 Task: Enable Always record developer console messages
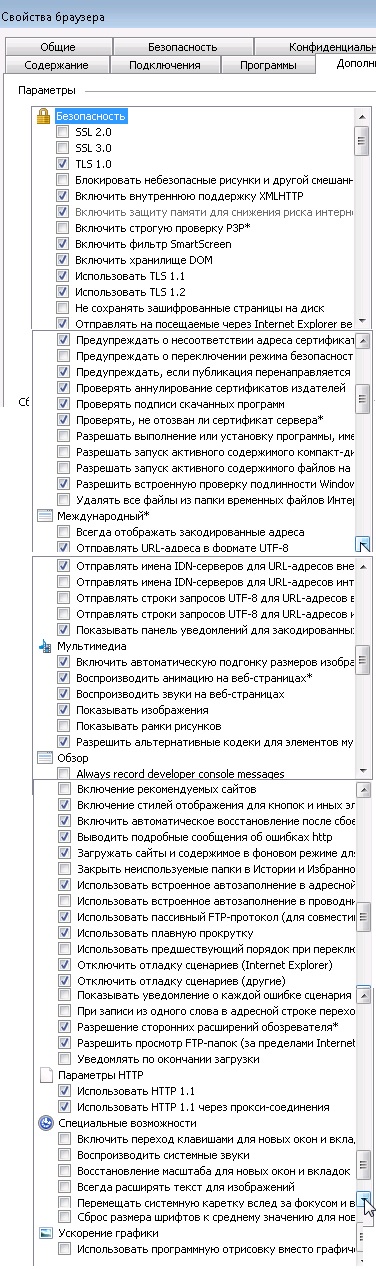64,774
